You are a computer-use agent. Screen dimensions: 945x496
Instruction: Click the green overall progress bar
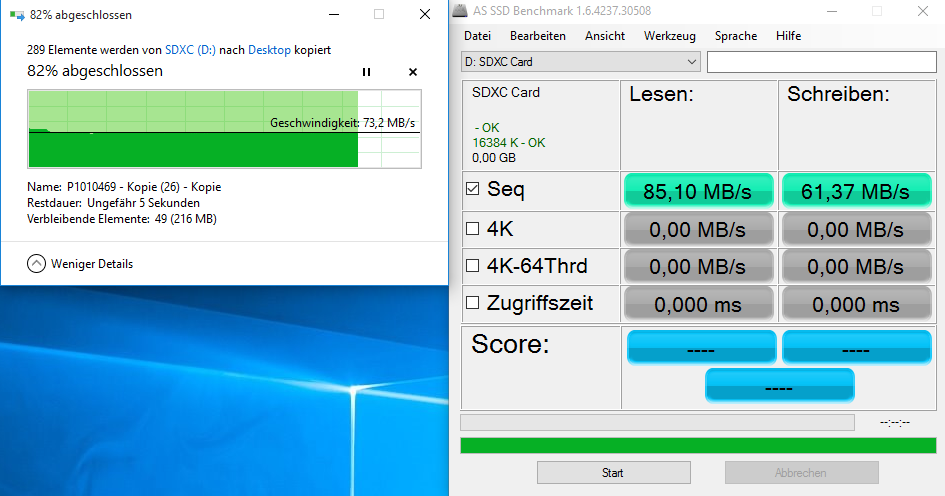(698, 445)
